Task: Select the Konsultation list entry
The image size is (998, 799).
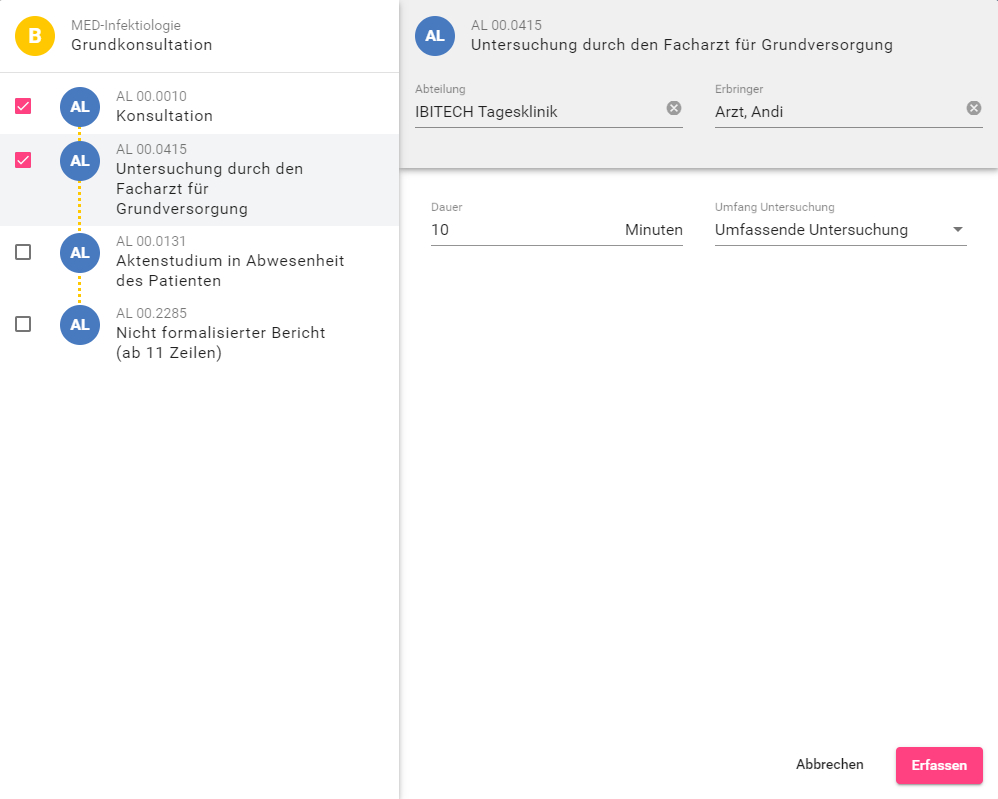Action: click(165, 115)
